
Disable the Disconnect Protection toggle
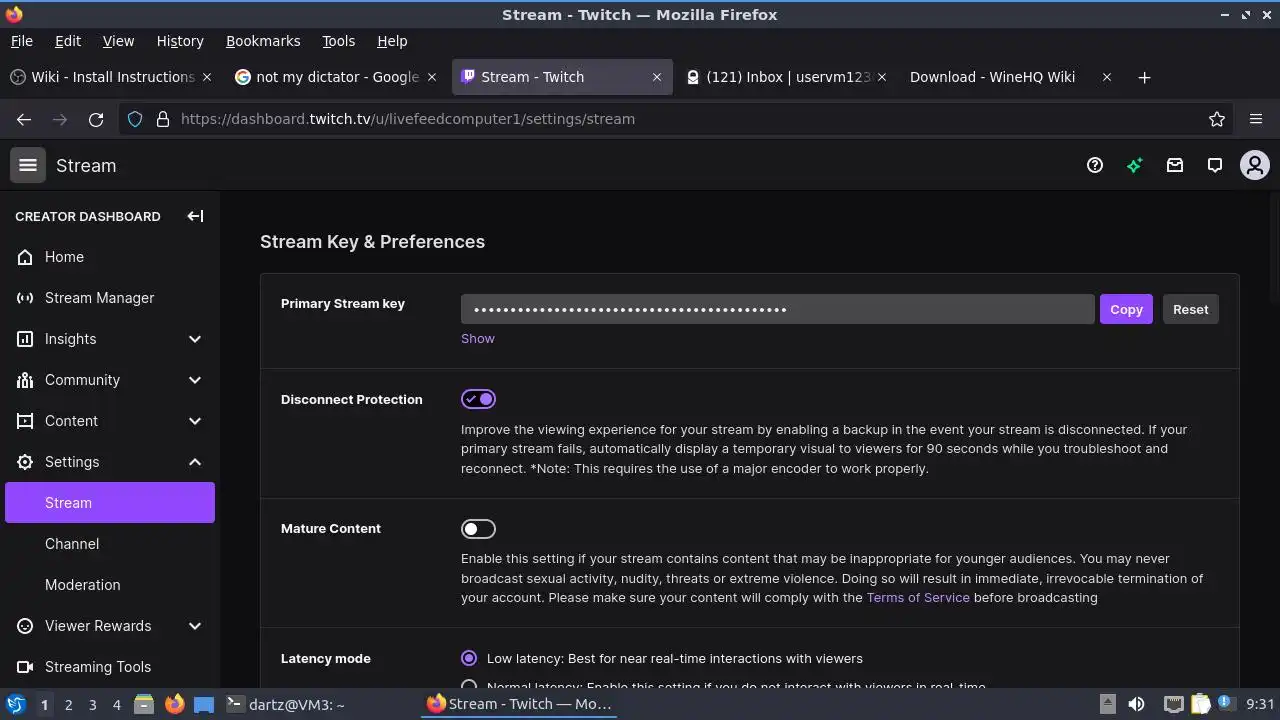tap(478, 399)
